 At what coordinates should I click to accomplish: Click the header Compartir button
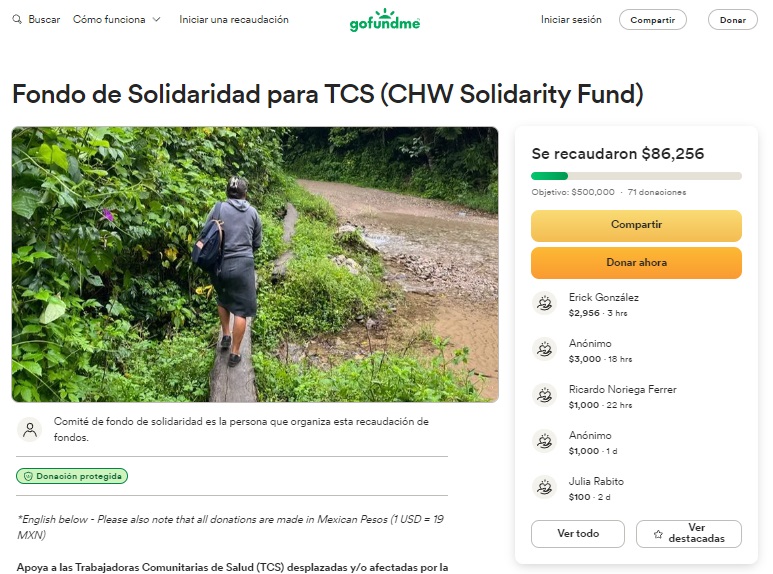pos(652,20)
